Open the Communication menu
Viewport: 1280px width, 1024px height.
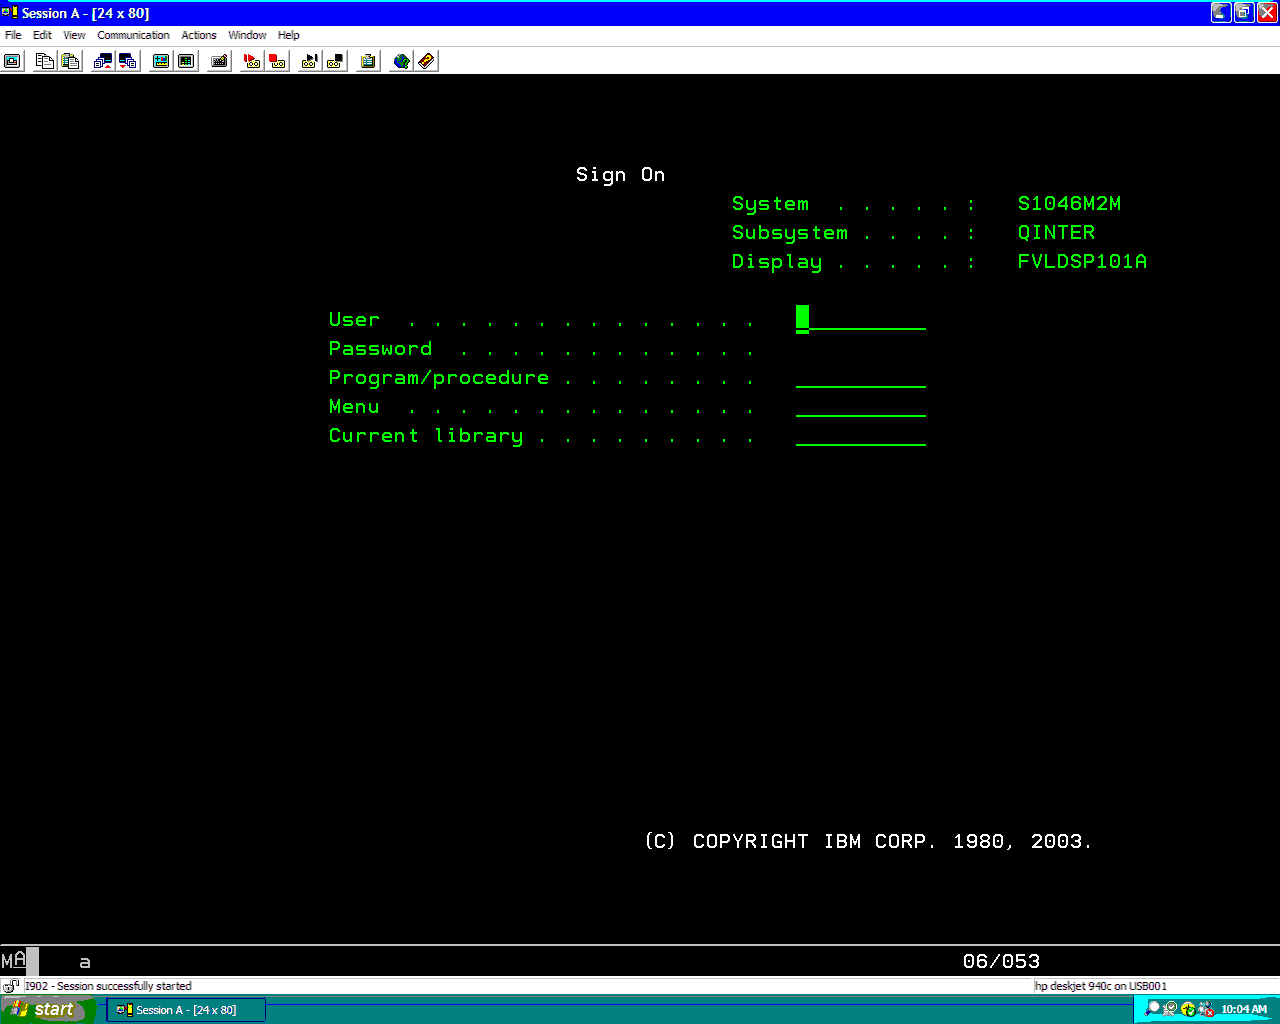(x=133, y=35)
